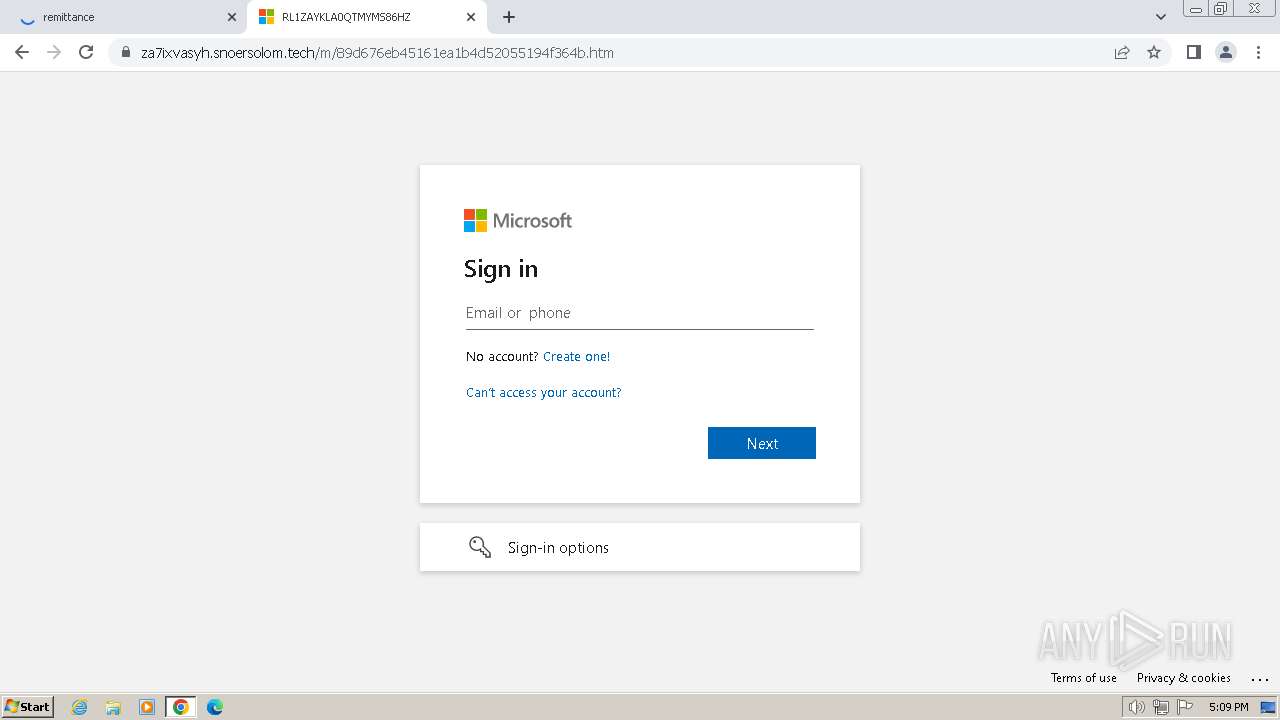Click the Create one! link
This screenshot has height=720, width=1280.
click(576, 357)
